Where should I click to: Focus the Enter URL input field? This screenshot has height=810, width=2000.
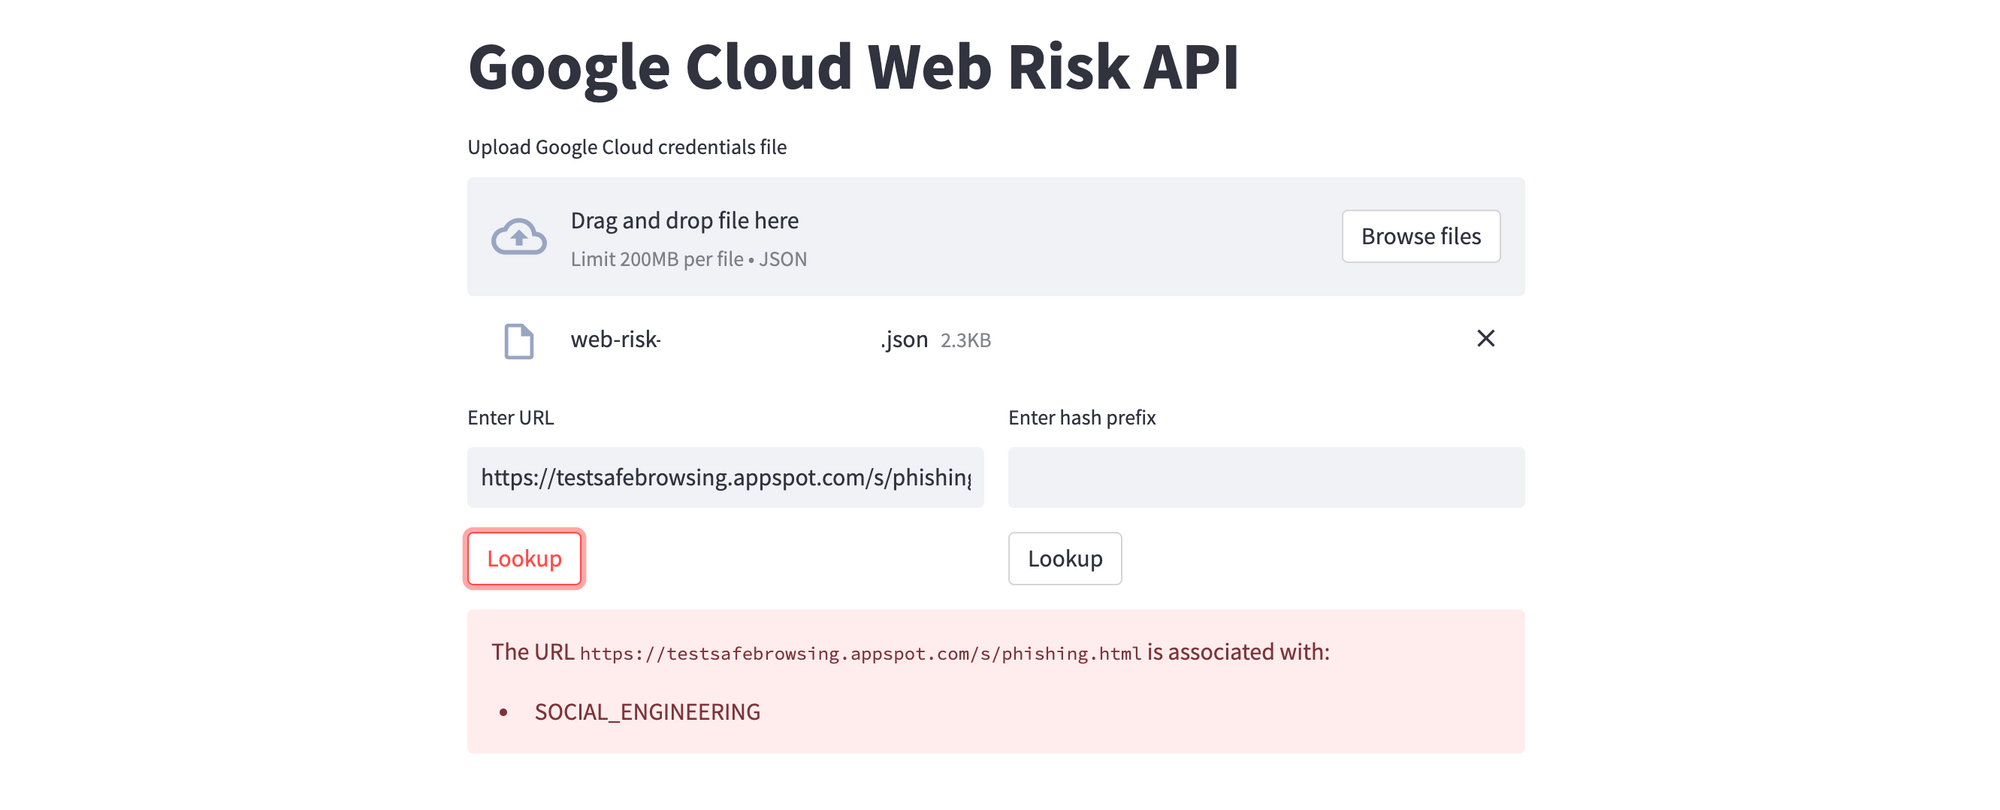point(725,477)
